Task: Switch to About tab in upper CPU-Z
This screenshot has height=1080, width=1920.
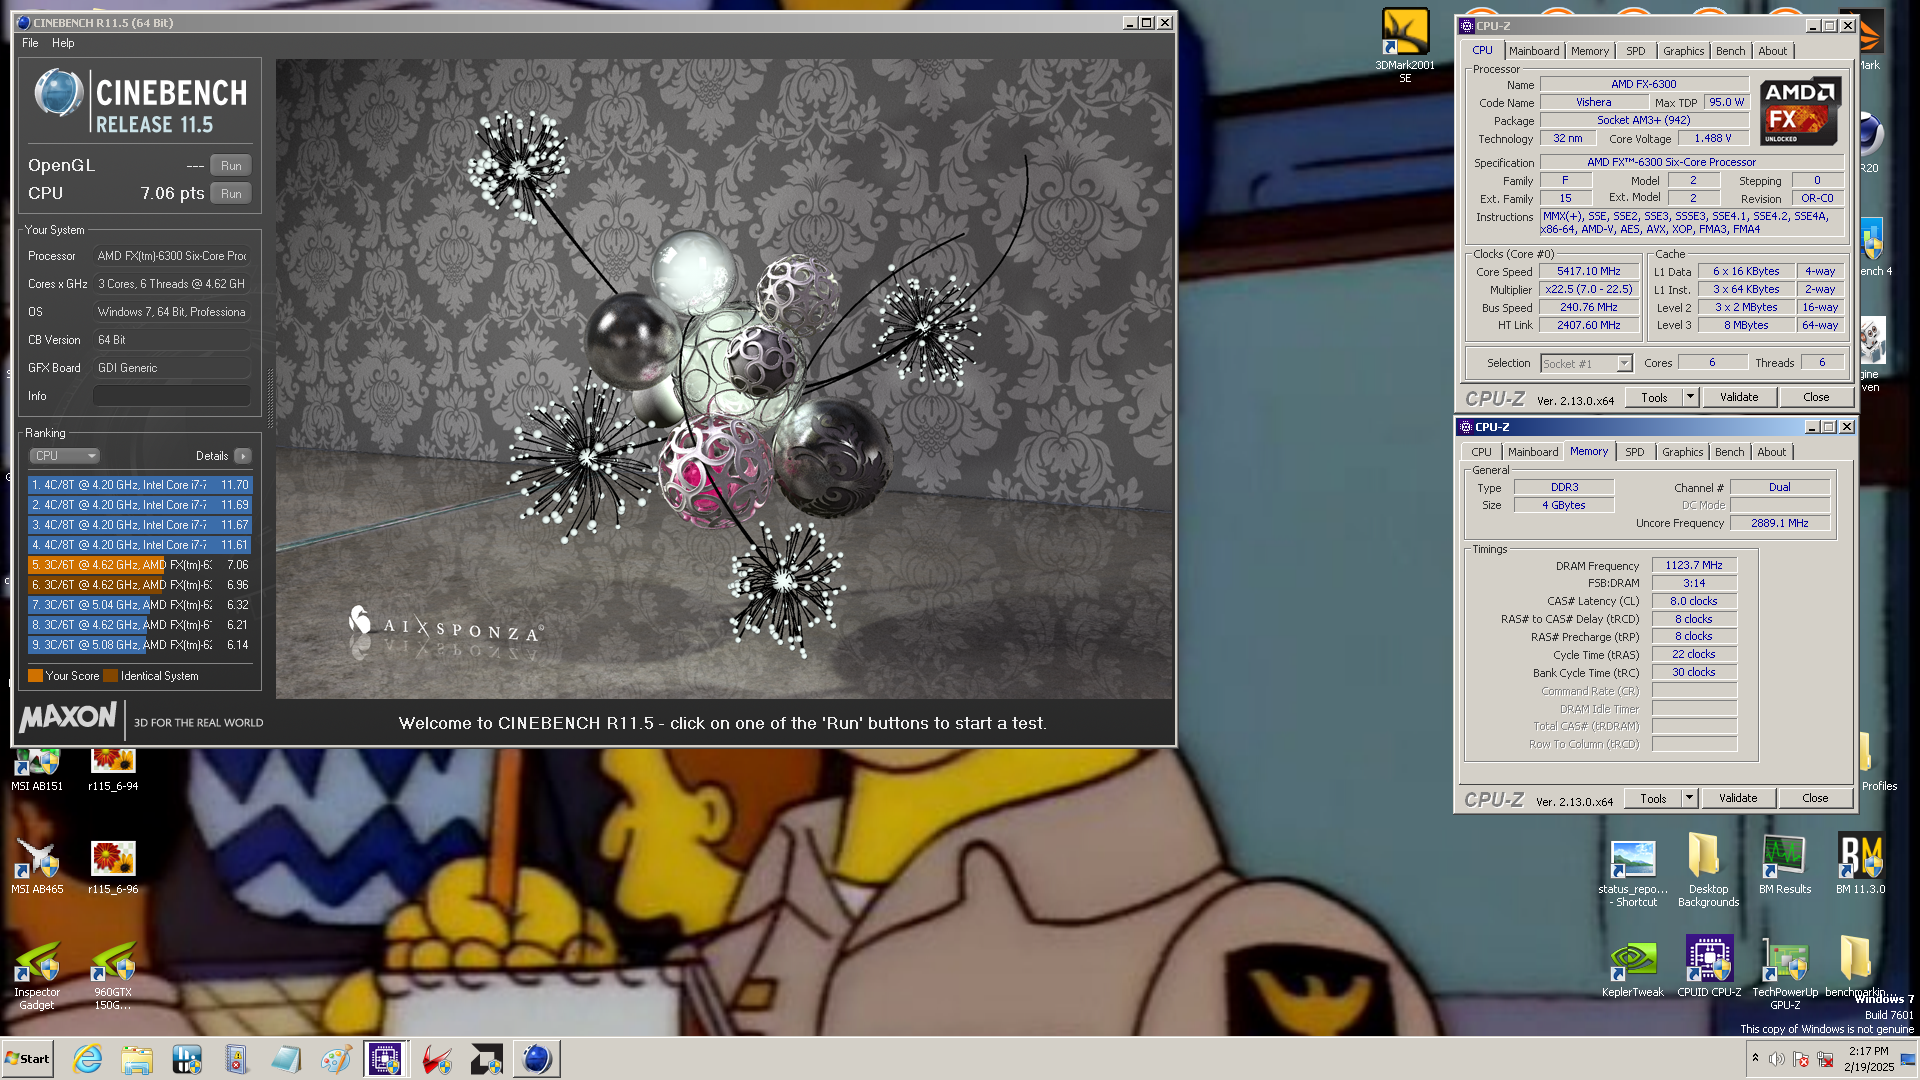Action: point(1773,51)
